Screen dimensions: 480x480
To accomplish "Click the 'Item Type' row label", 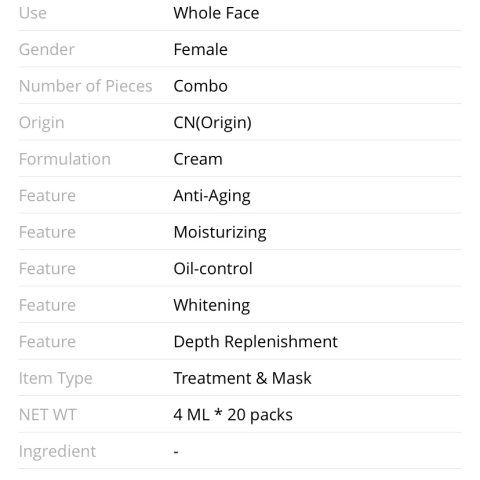I will [x=56, y=379].
